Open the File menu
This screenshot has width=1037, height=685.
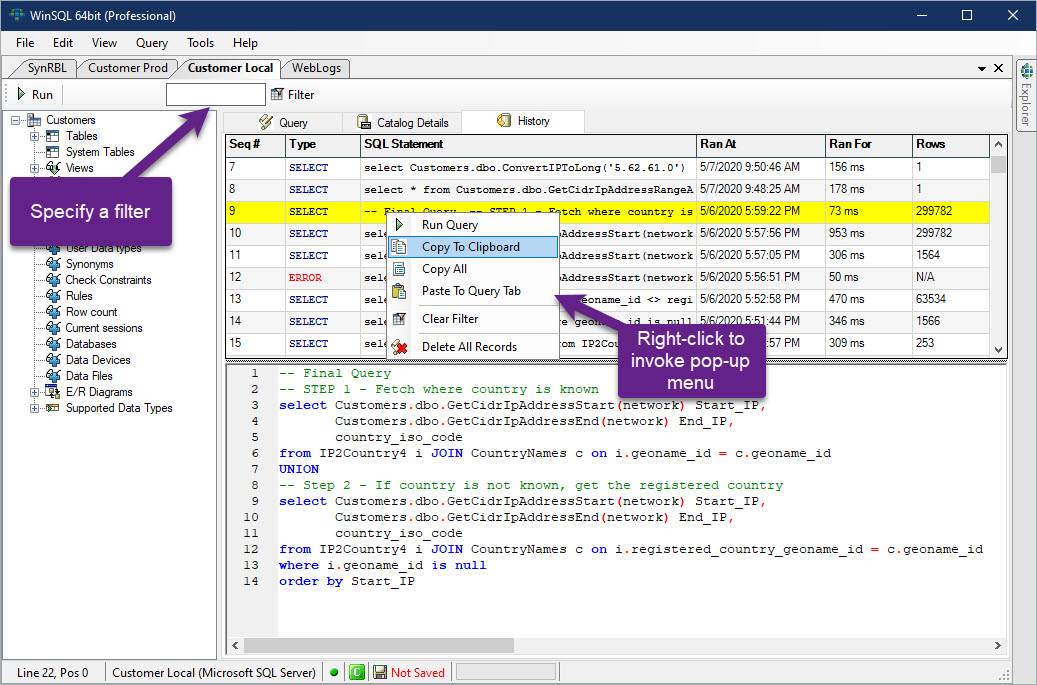pos(25,43)
